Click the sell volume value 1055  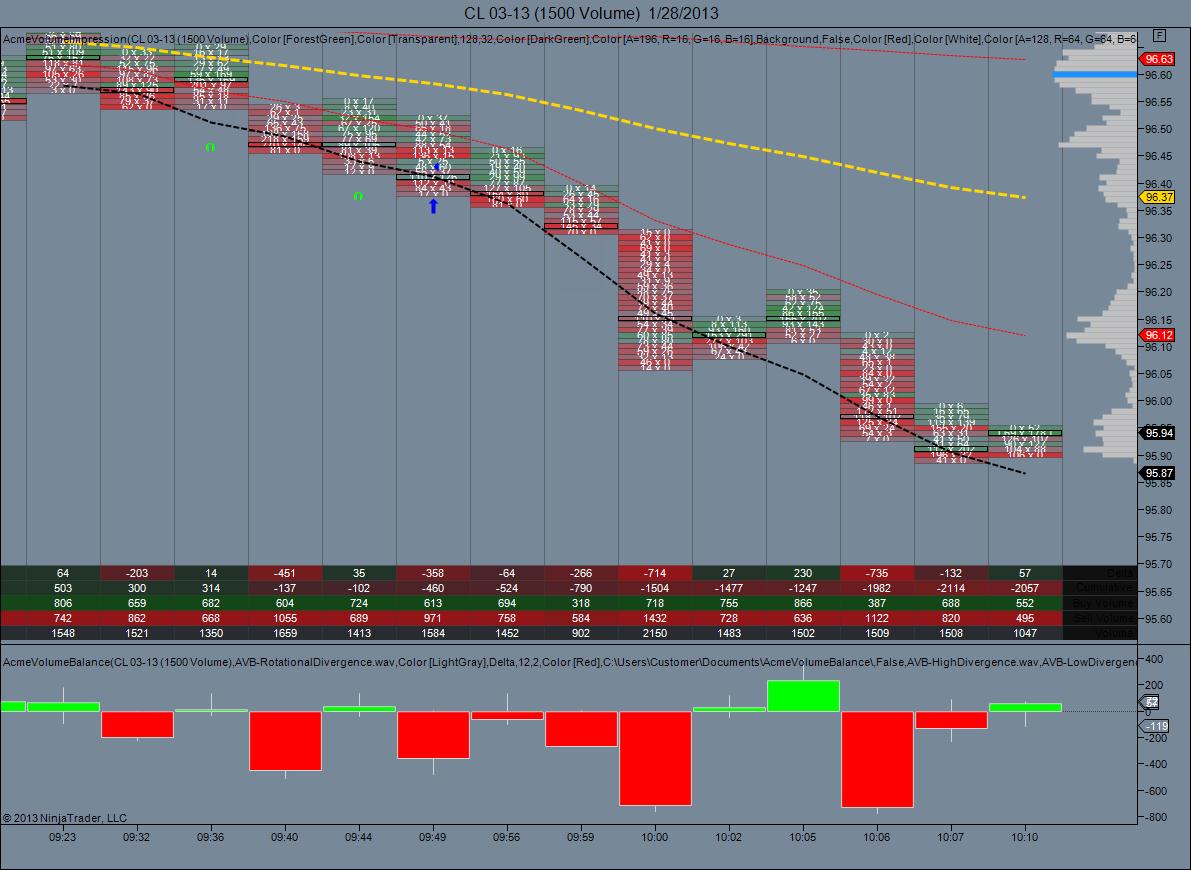coord(285,618)
